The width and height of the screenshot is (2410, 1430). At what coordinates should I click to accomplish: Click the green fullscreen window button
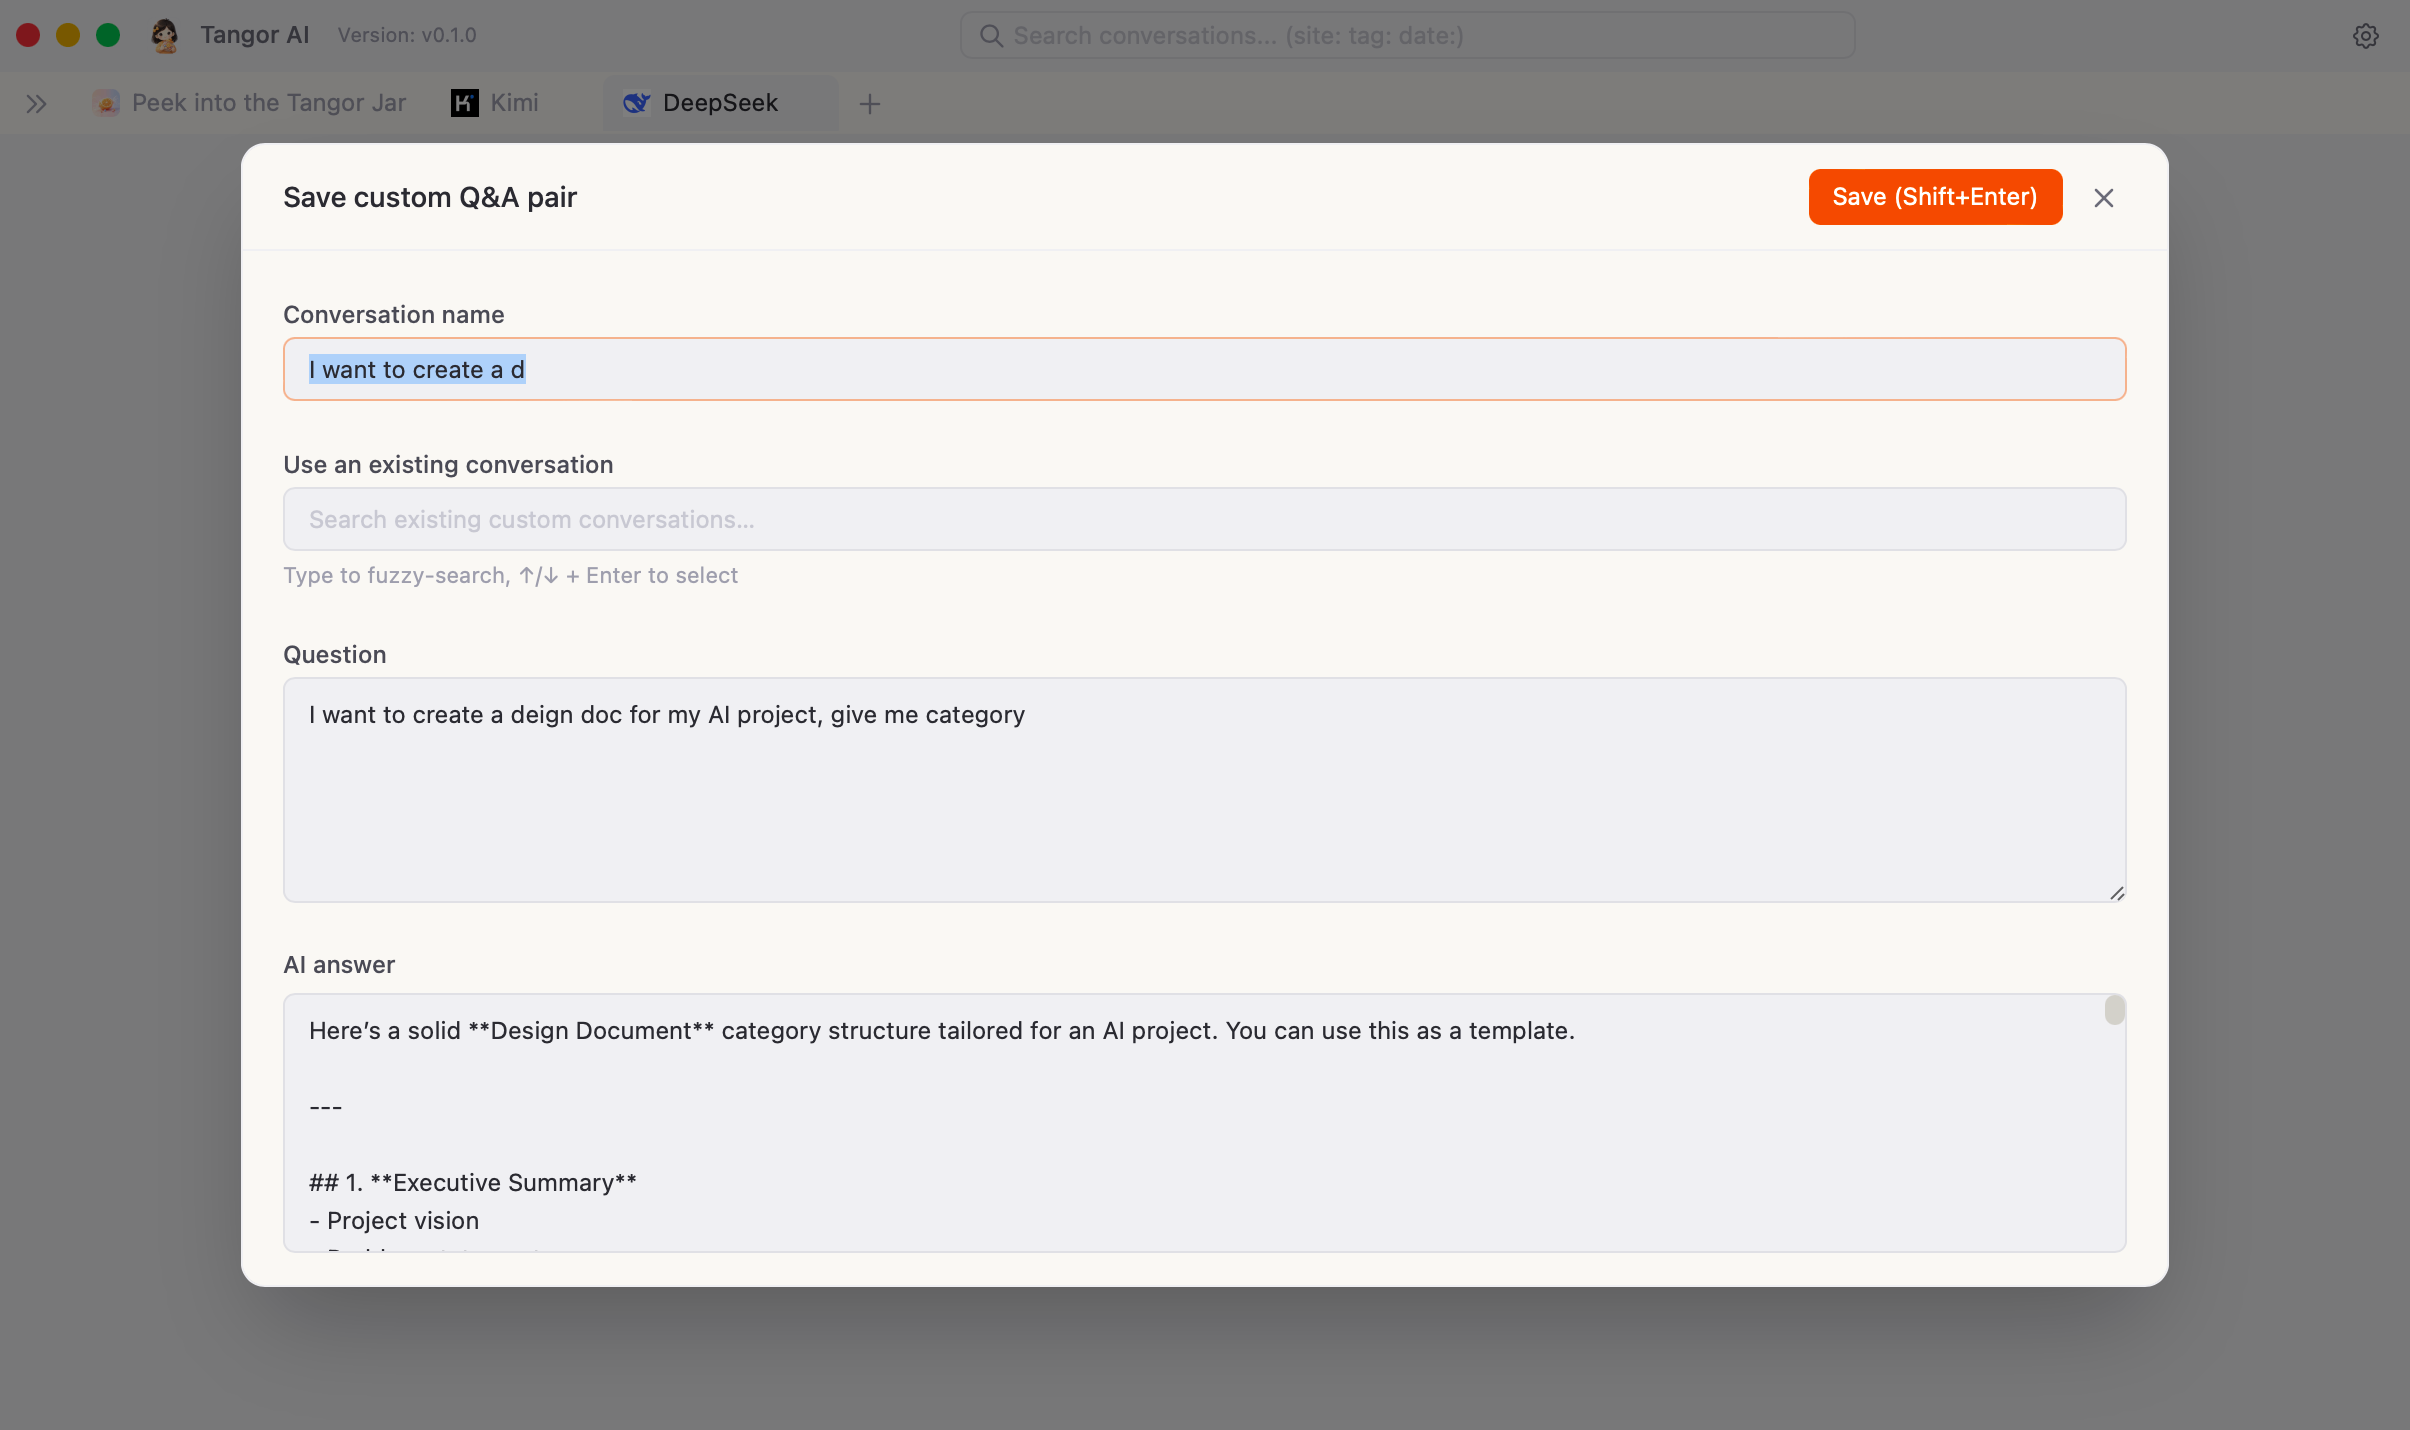[x=108, y=35]
